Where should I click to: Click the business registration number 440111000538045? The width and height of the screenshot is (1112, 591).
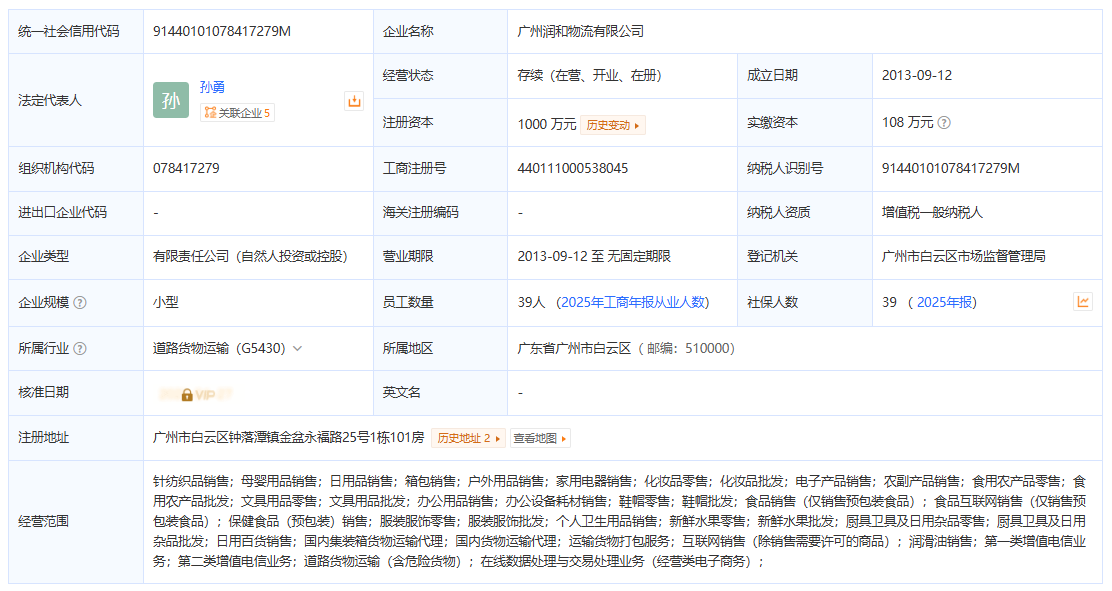pos(572,168)
